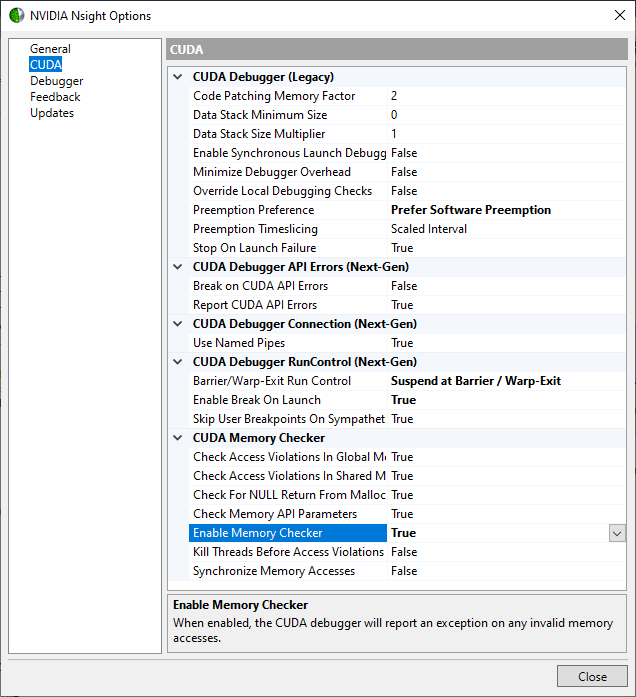Open the Debugger options category
This screenshot has height=697, width=636.
[56, 81]
